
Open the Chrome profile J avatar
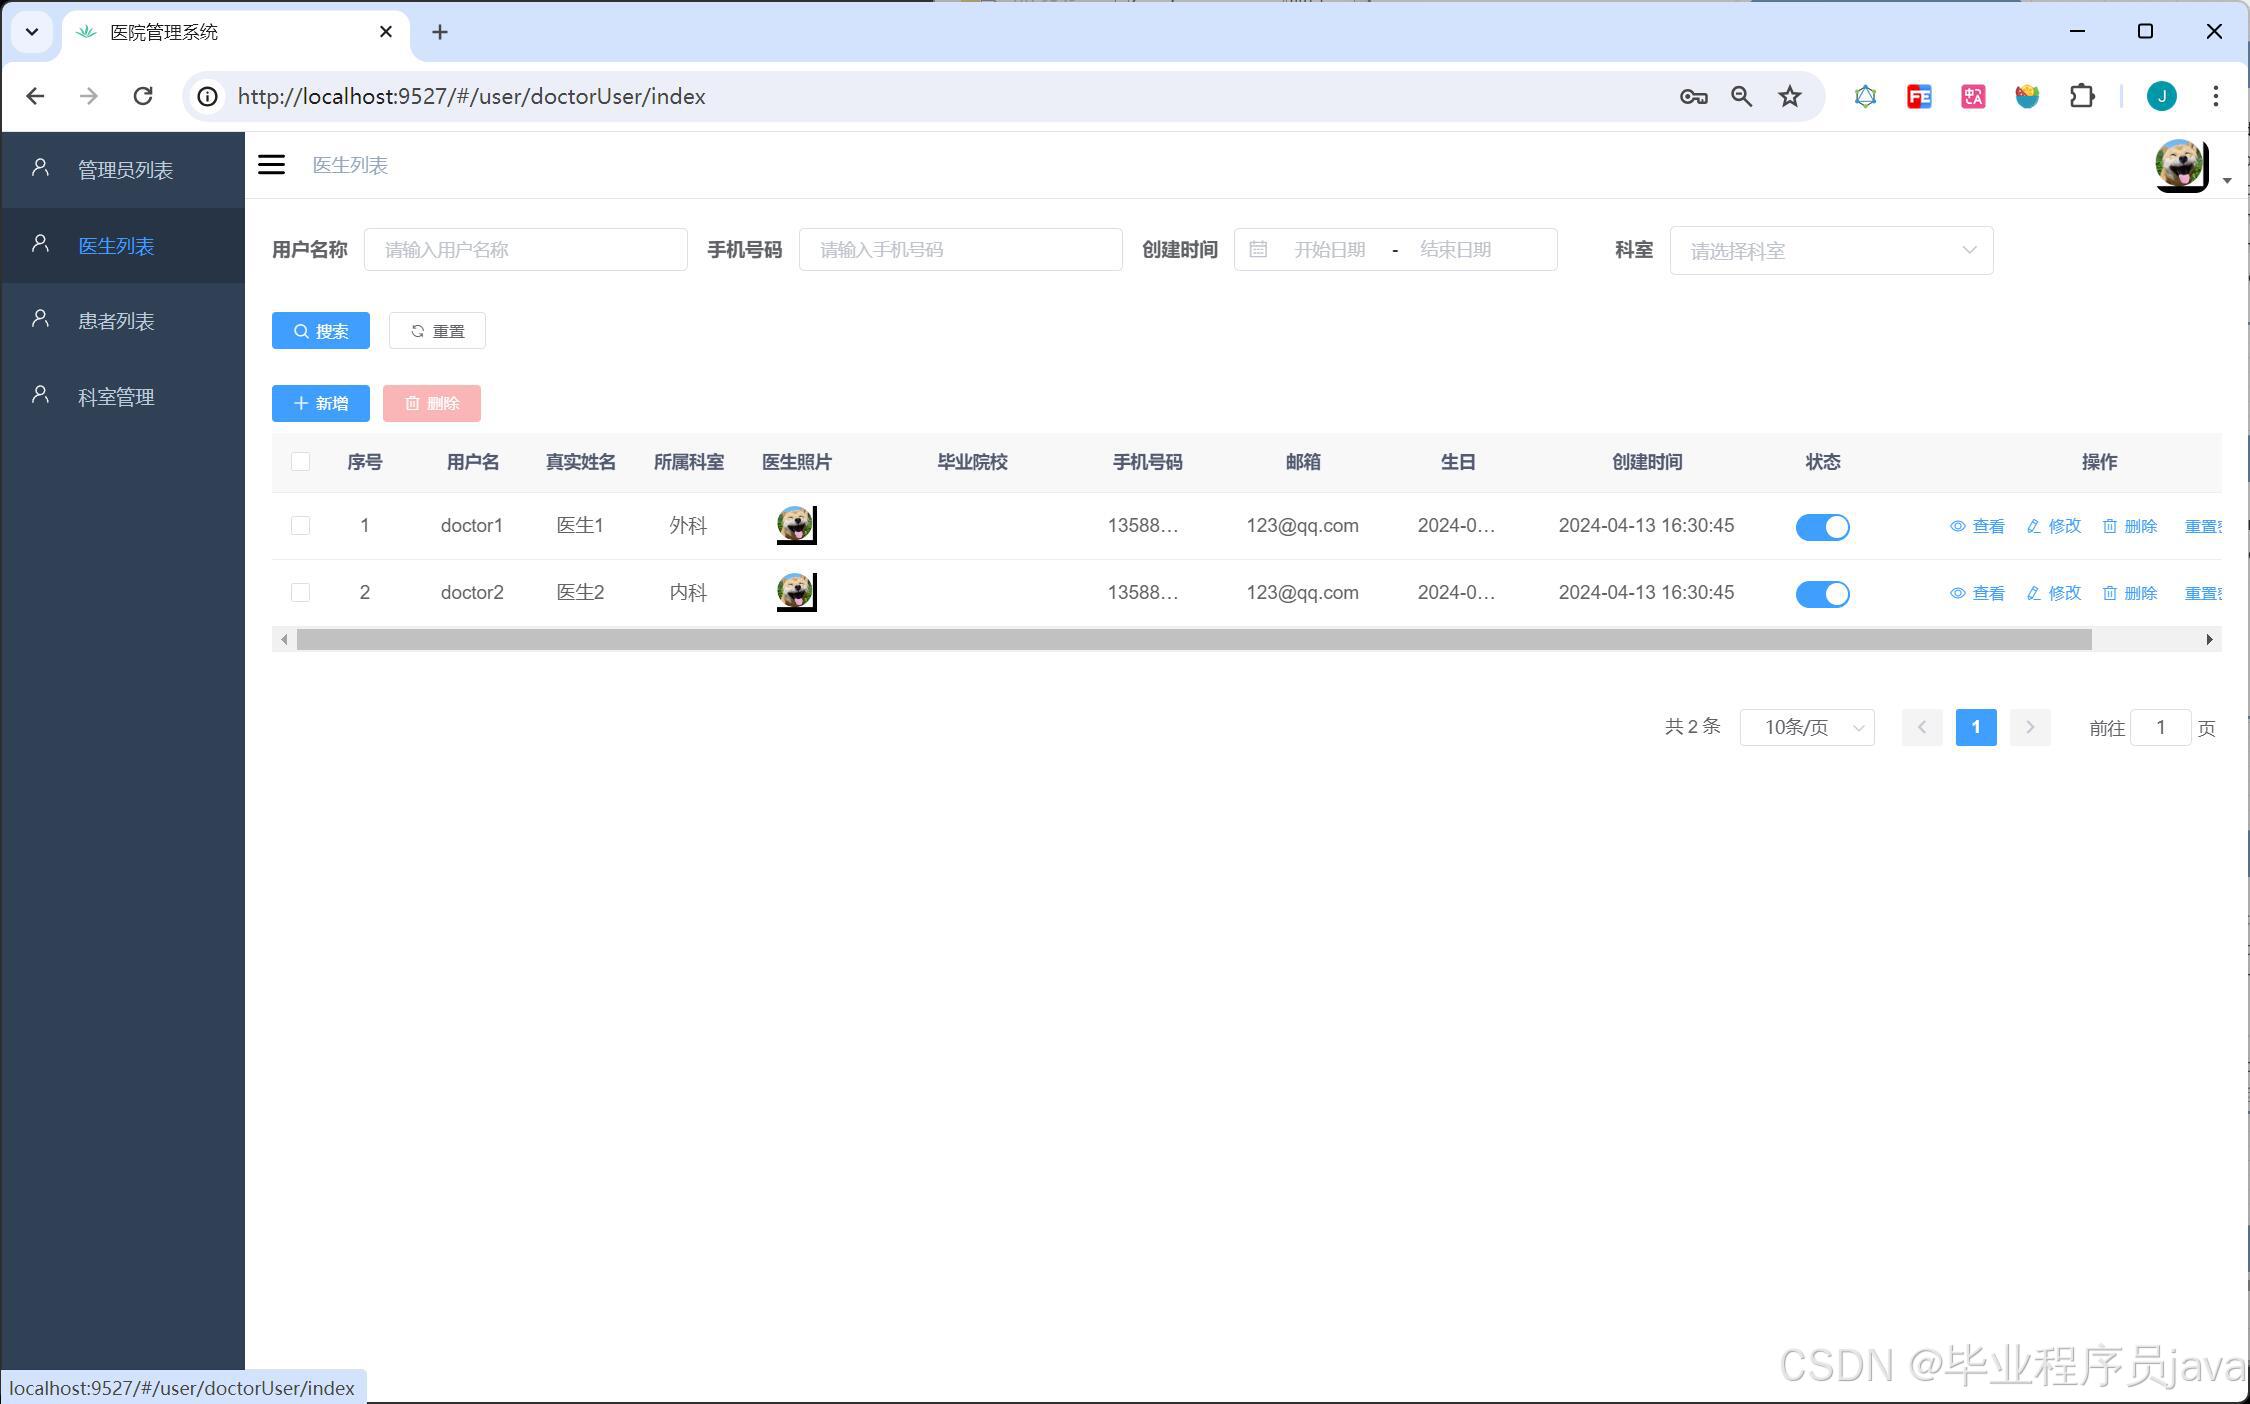(x=2162, y=96)
